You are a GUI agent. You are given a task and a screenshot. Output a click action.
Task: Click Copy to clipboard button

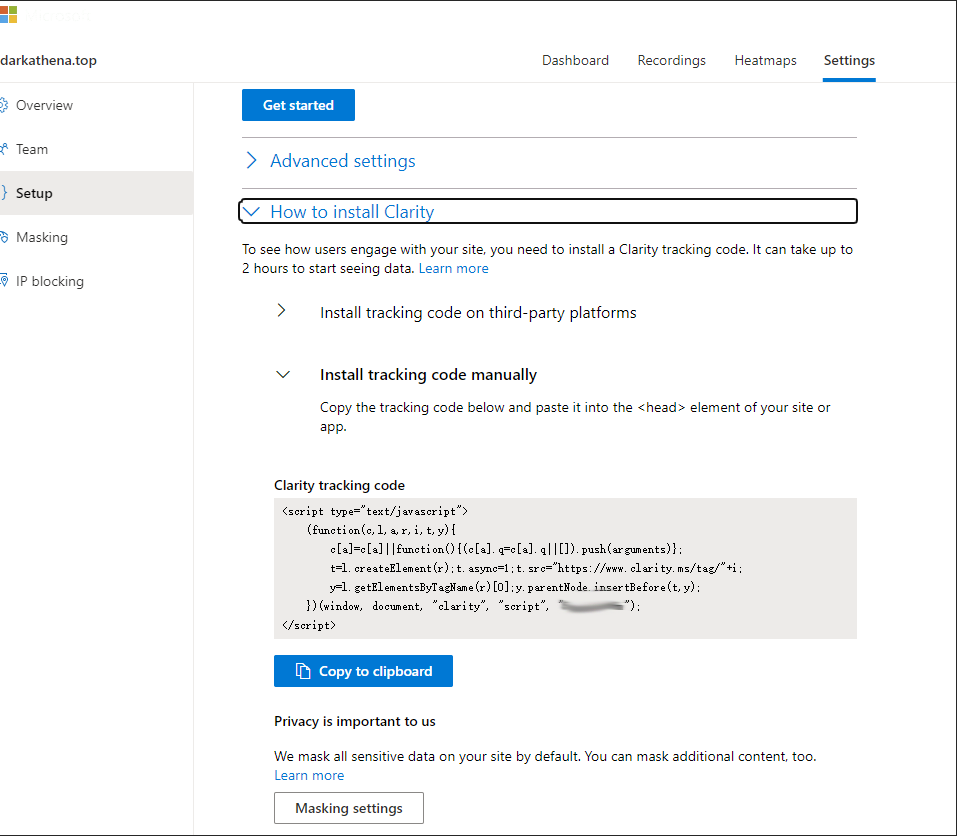(363, 671)
